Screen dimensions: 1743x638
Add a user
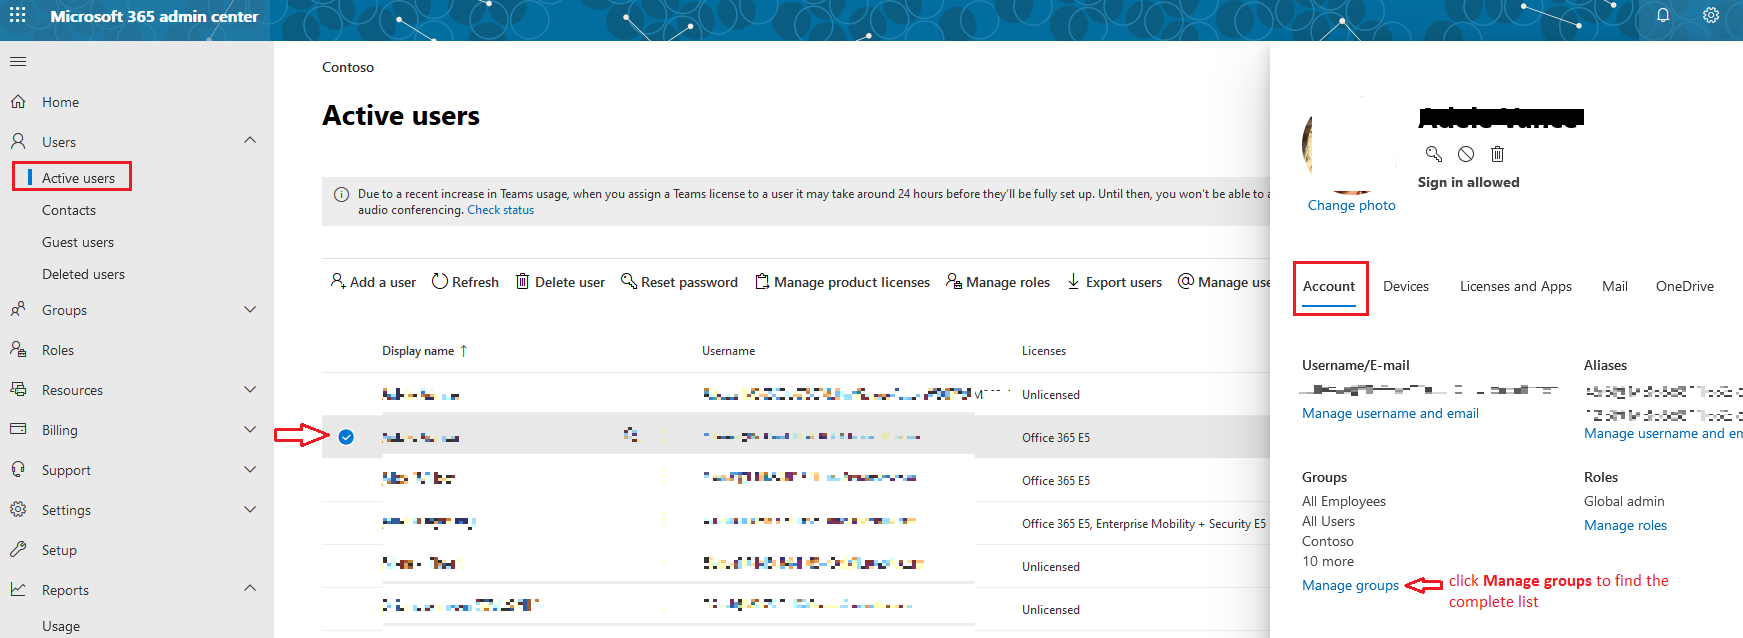coord(373,282)
